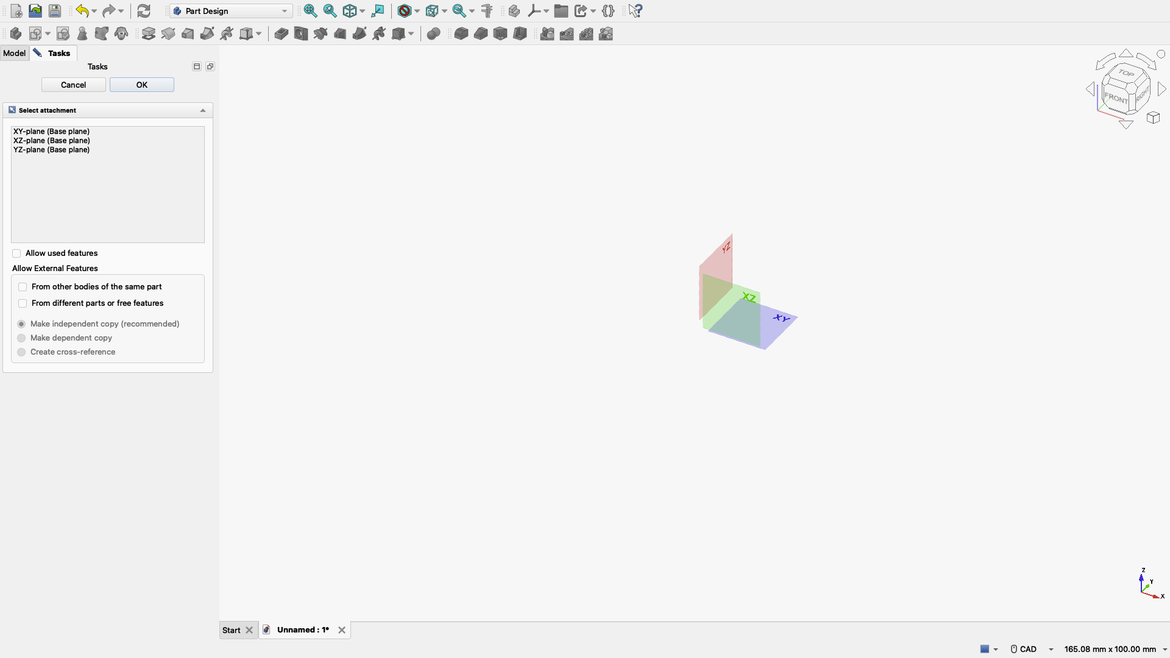Open the Start tab
1170x658 pixels.
pos(231,629)
